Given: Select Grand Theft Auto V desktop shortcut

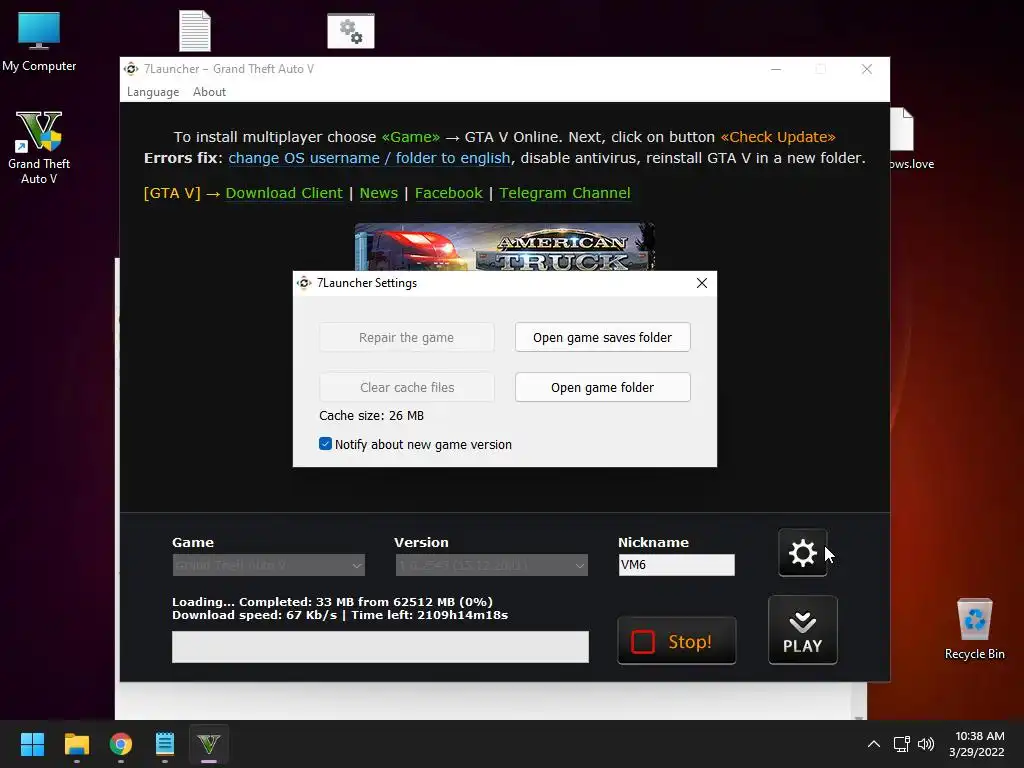Looking at the screenshot, I should (x=39, y=148).
